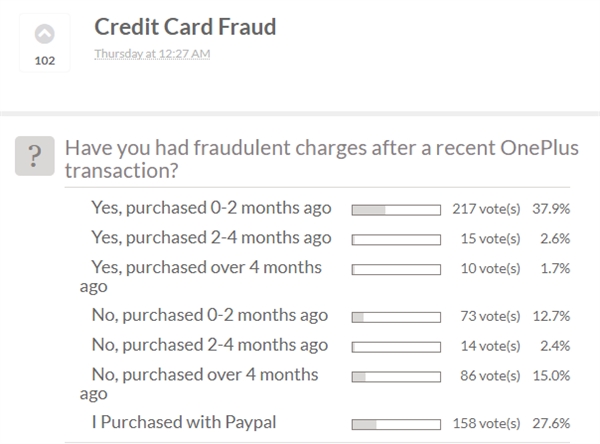Open the Credit Card Fraud thread title
The image size is (600, 444).
(x=185, y=27)
